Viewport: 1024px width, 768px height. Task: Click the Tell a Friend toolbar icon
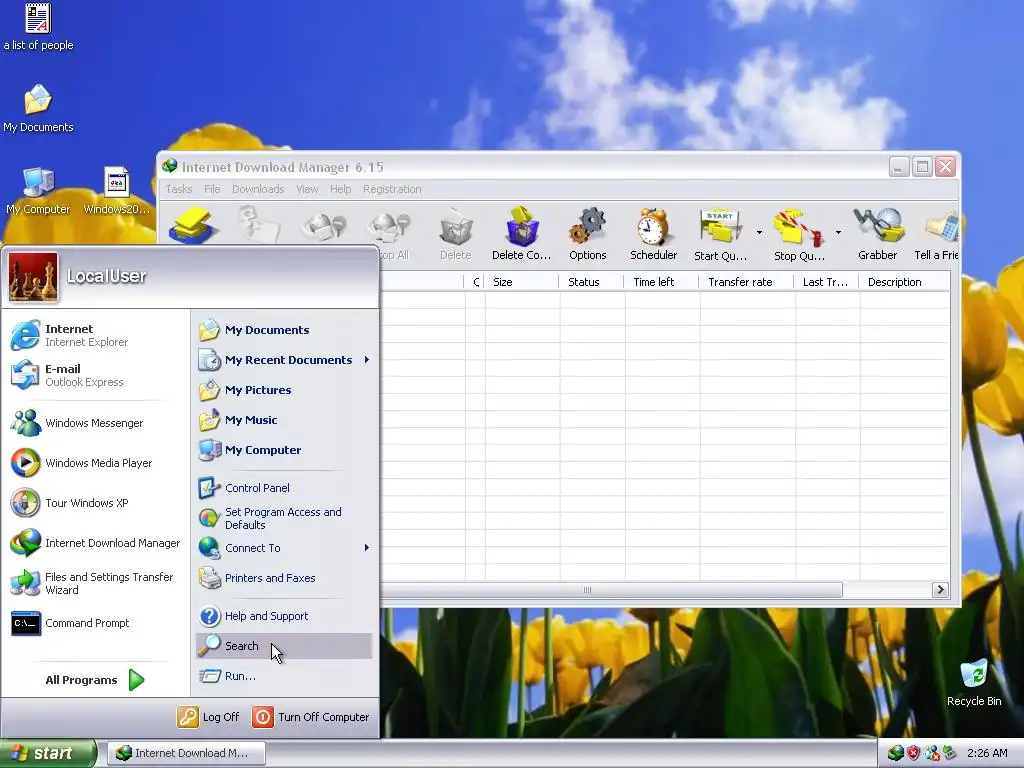[936, 234]
